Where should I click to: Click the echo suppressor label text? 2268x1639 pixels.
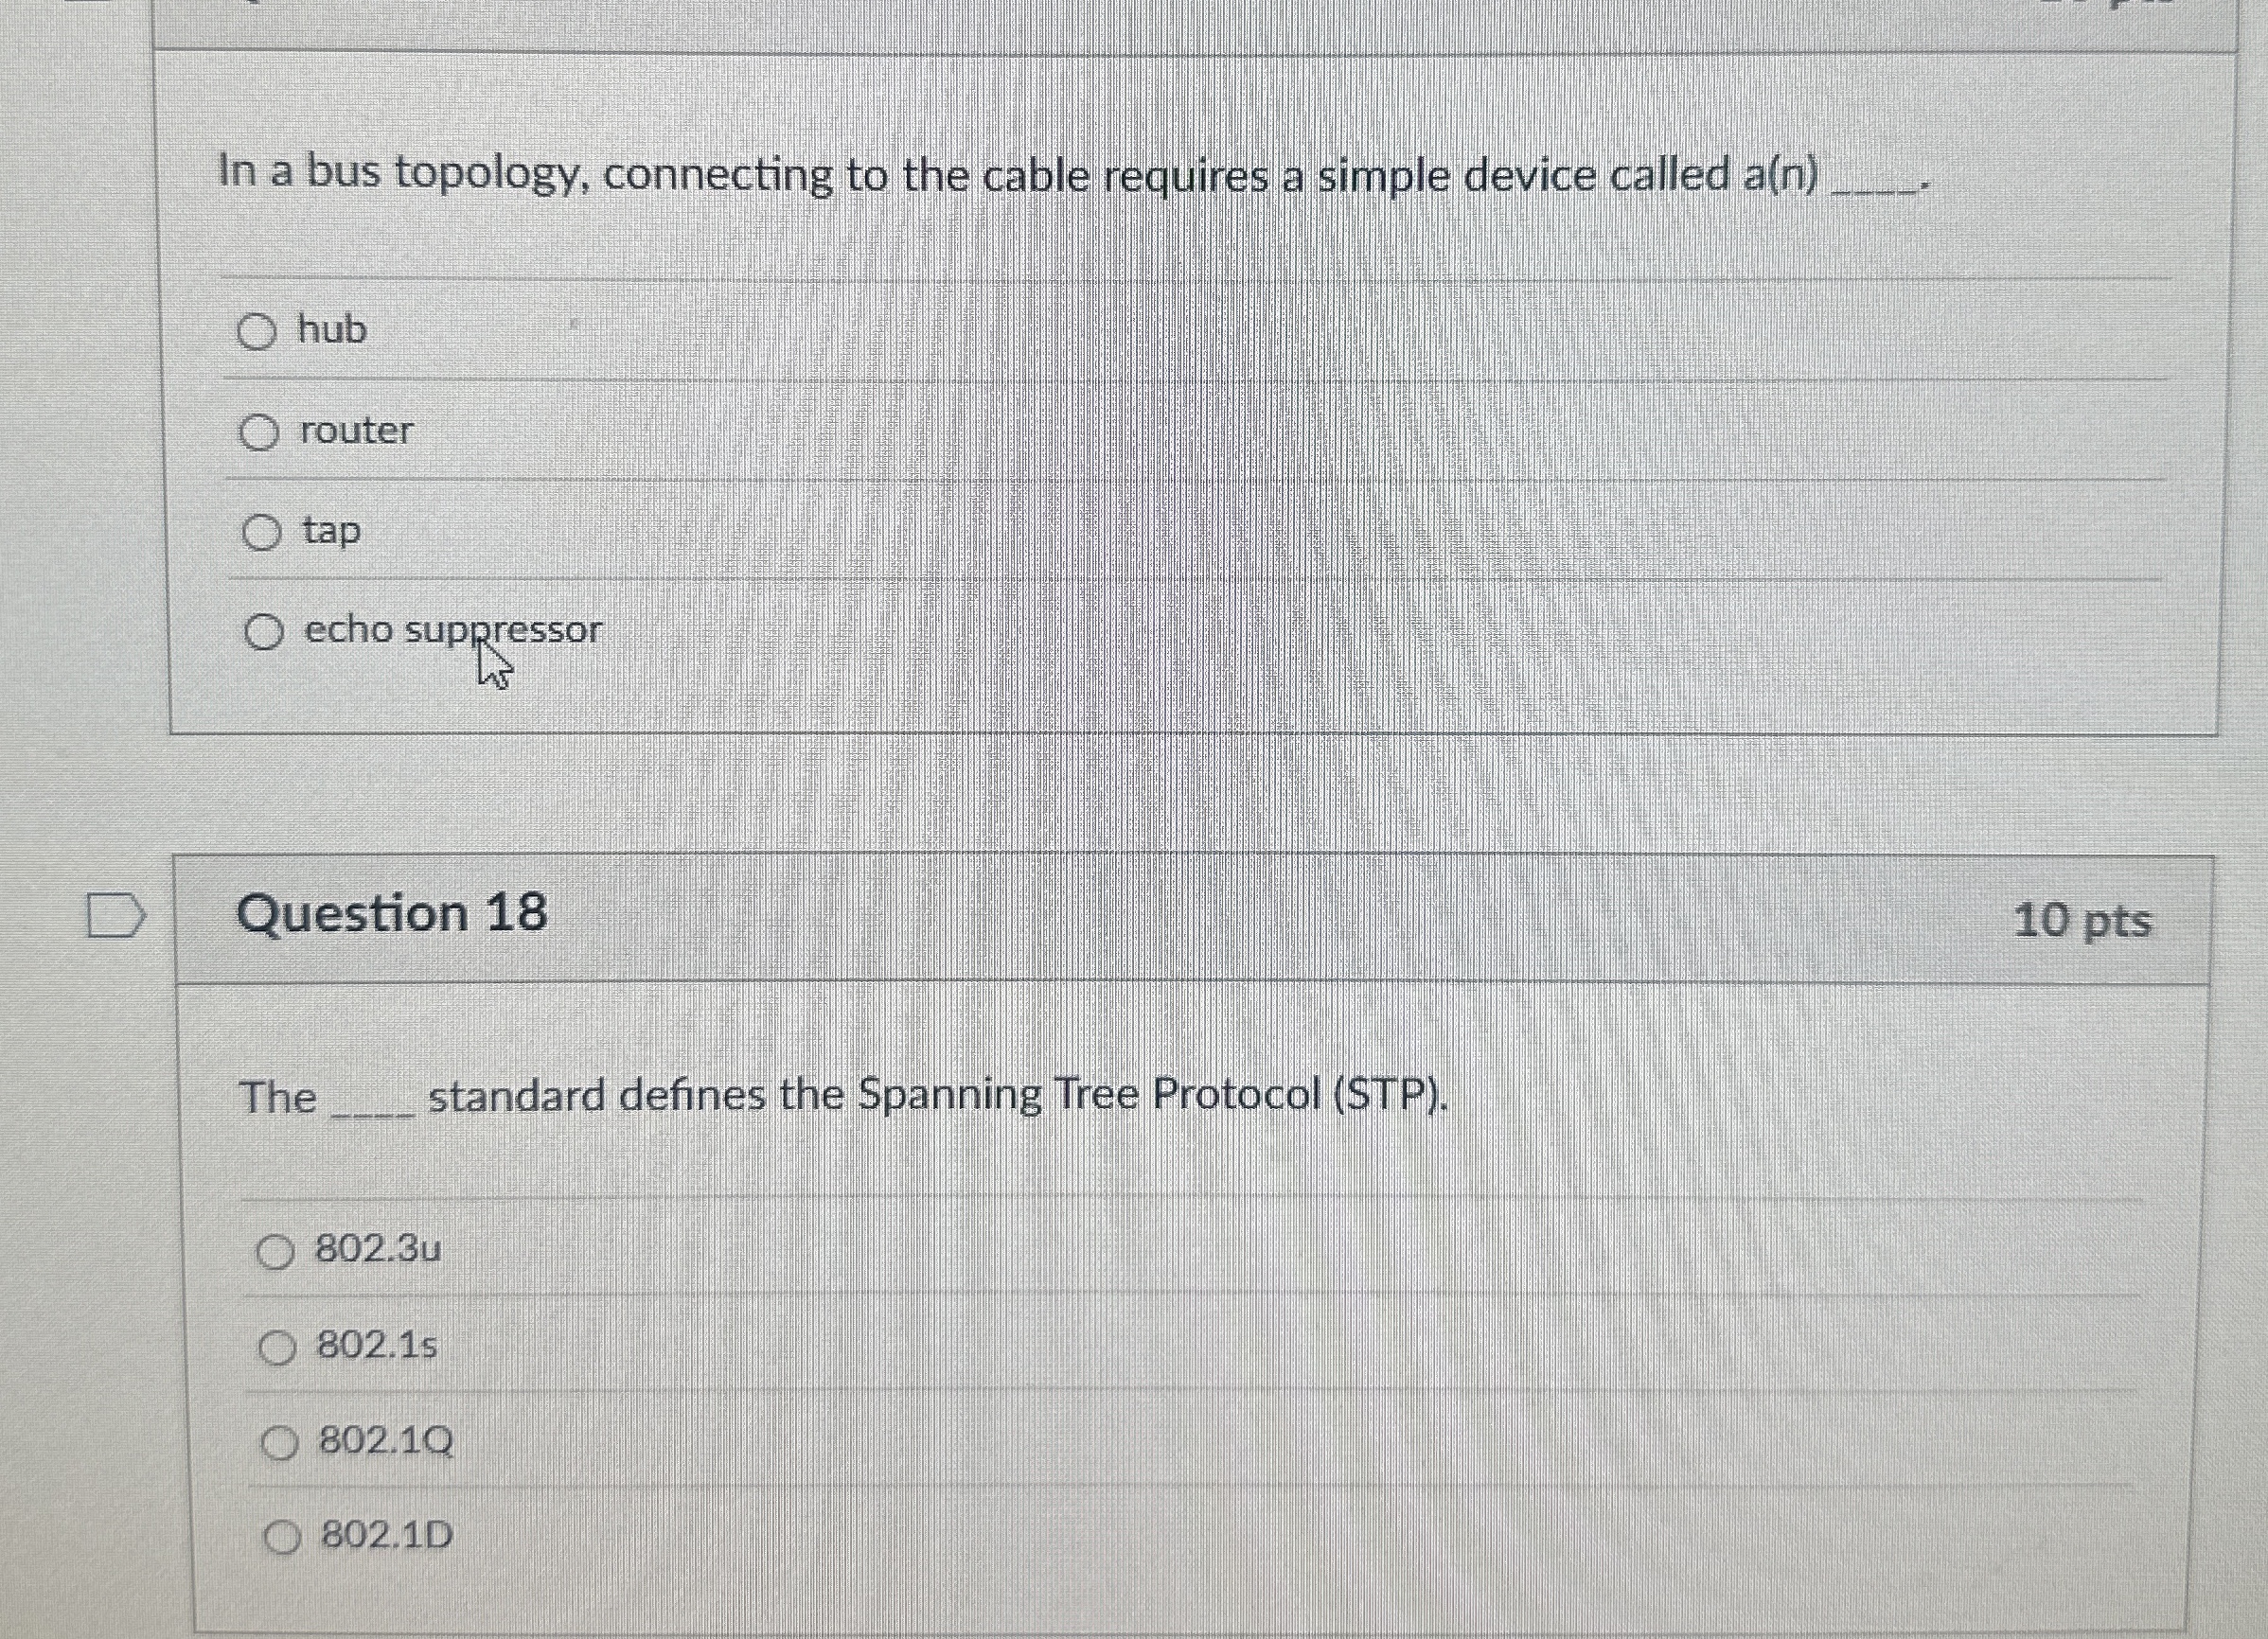click(x=451, y=630)
